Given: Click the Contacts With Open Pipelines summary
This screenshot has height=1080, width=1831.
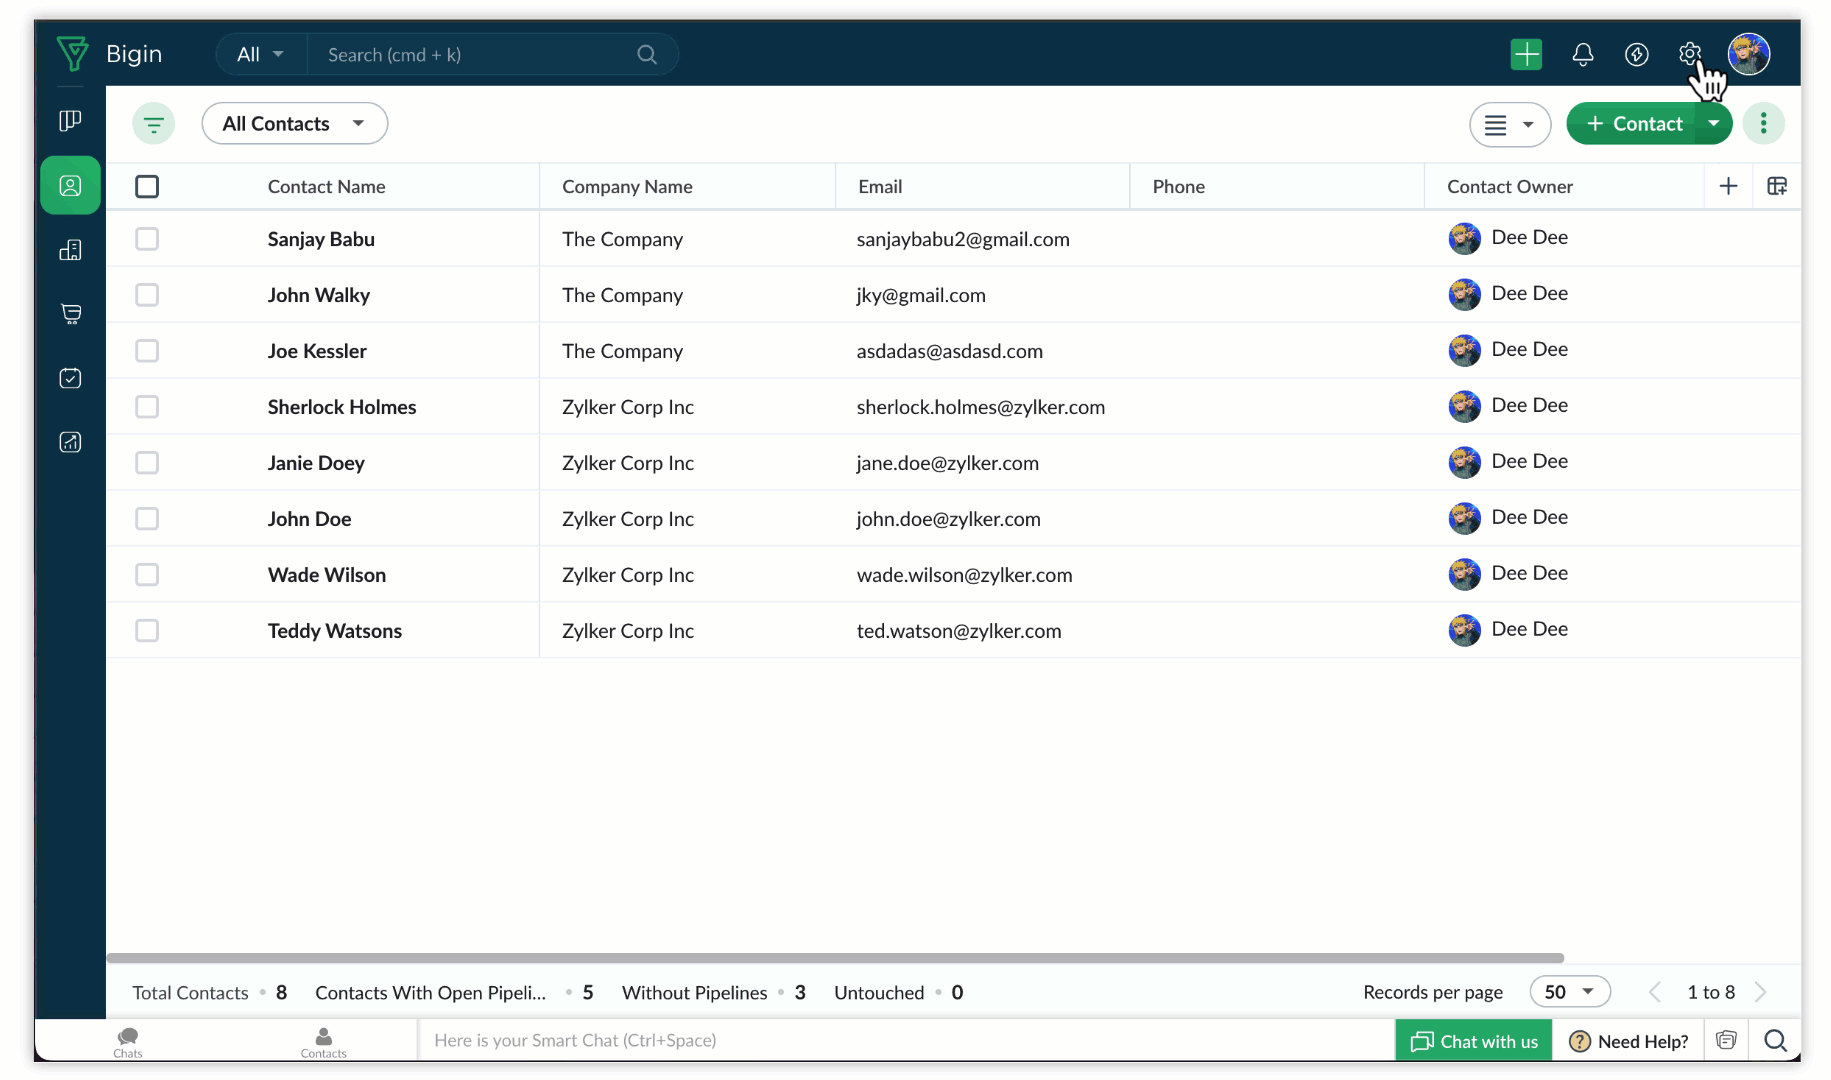Looking at the screenshot, I should (x=454, y=993).
